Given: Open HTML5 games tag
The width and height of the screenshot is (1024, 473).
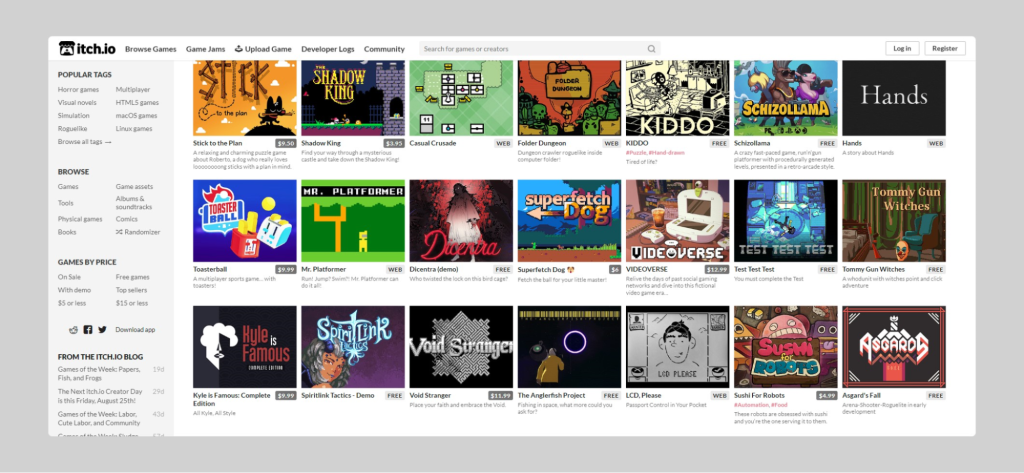Looking at the screenshot, I should coord(137,103).
